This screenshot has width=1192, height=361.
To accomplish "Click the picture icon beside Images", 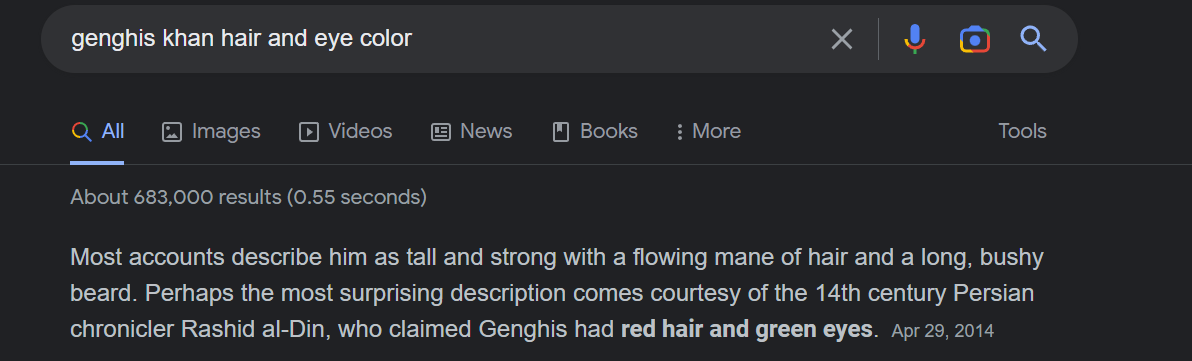I will tap(172, 132).
